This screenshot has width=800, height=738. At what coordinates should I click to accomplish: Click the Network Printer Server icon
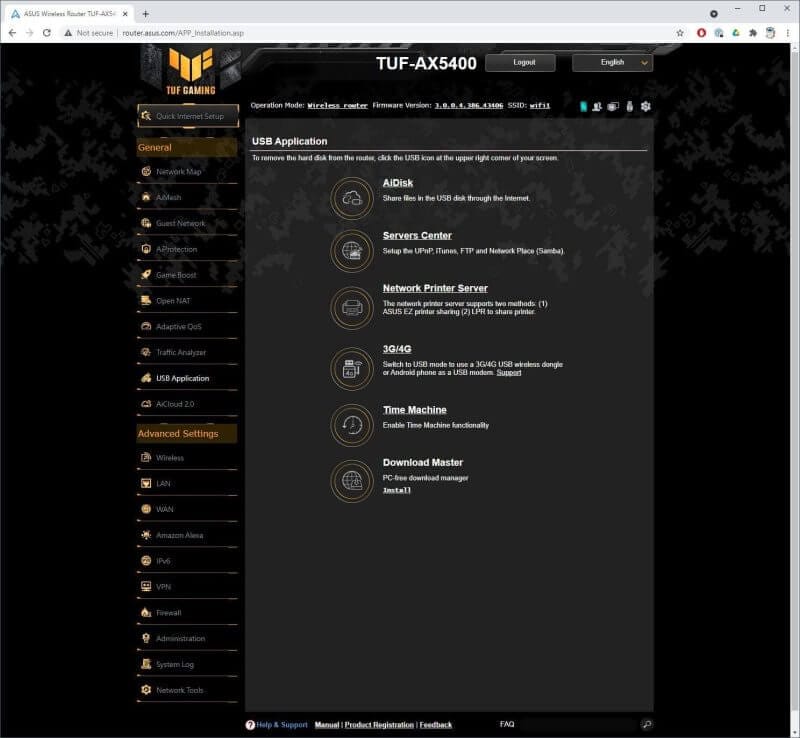point(351,307)
